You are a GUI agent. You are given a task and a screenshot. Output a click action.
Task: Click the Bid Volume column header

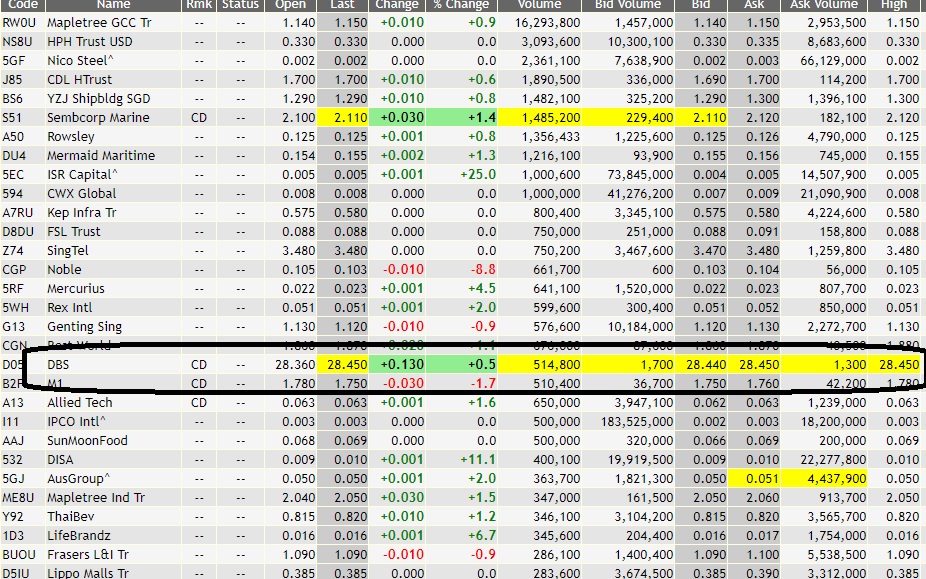coord(628,5)
